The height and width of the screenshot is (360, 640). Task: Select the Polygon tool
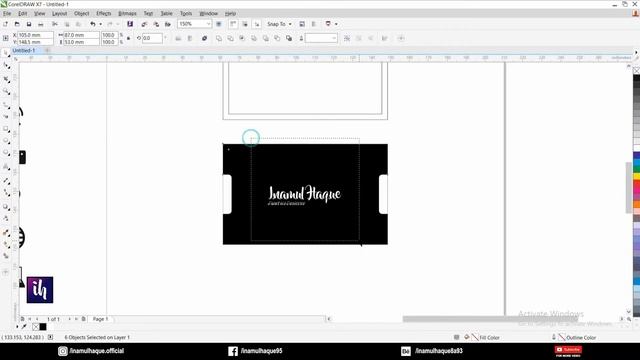click(6, 153)
